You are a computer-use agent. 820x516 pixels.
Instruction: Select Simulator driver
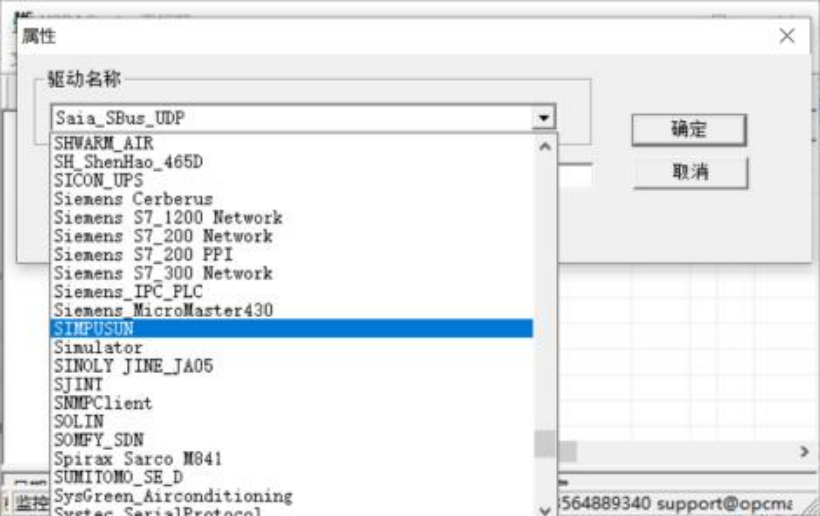tap(292, 347)
